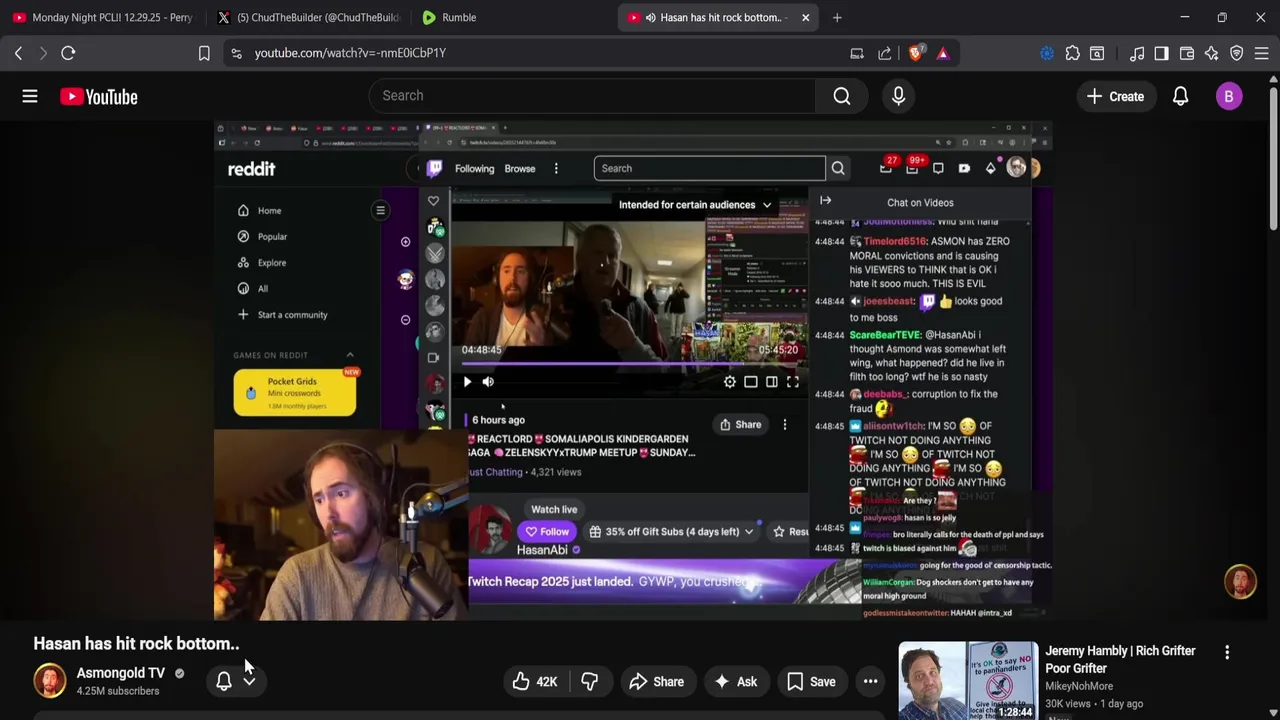Image resolution: width=1280 pixels, height=720 pixels.
Task: Open a new browser tab
Action: point(837,17)
